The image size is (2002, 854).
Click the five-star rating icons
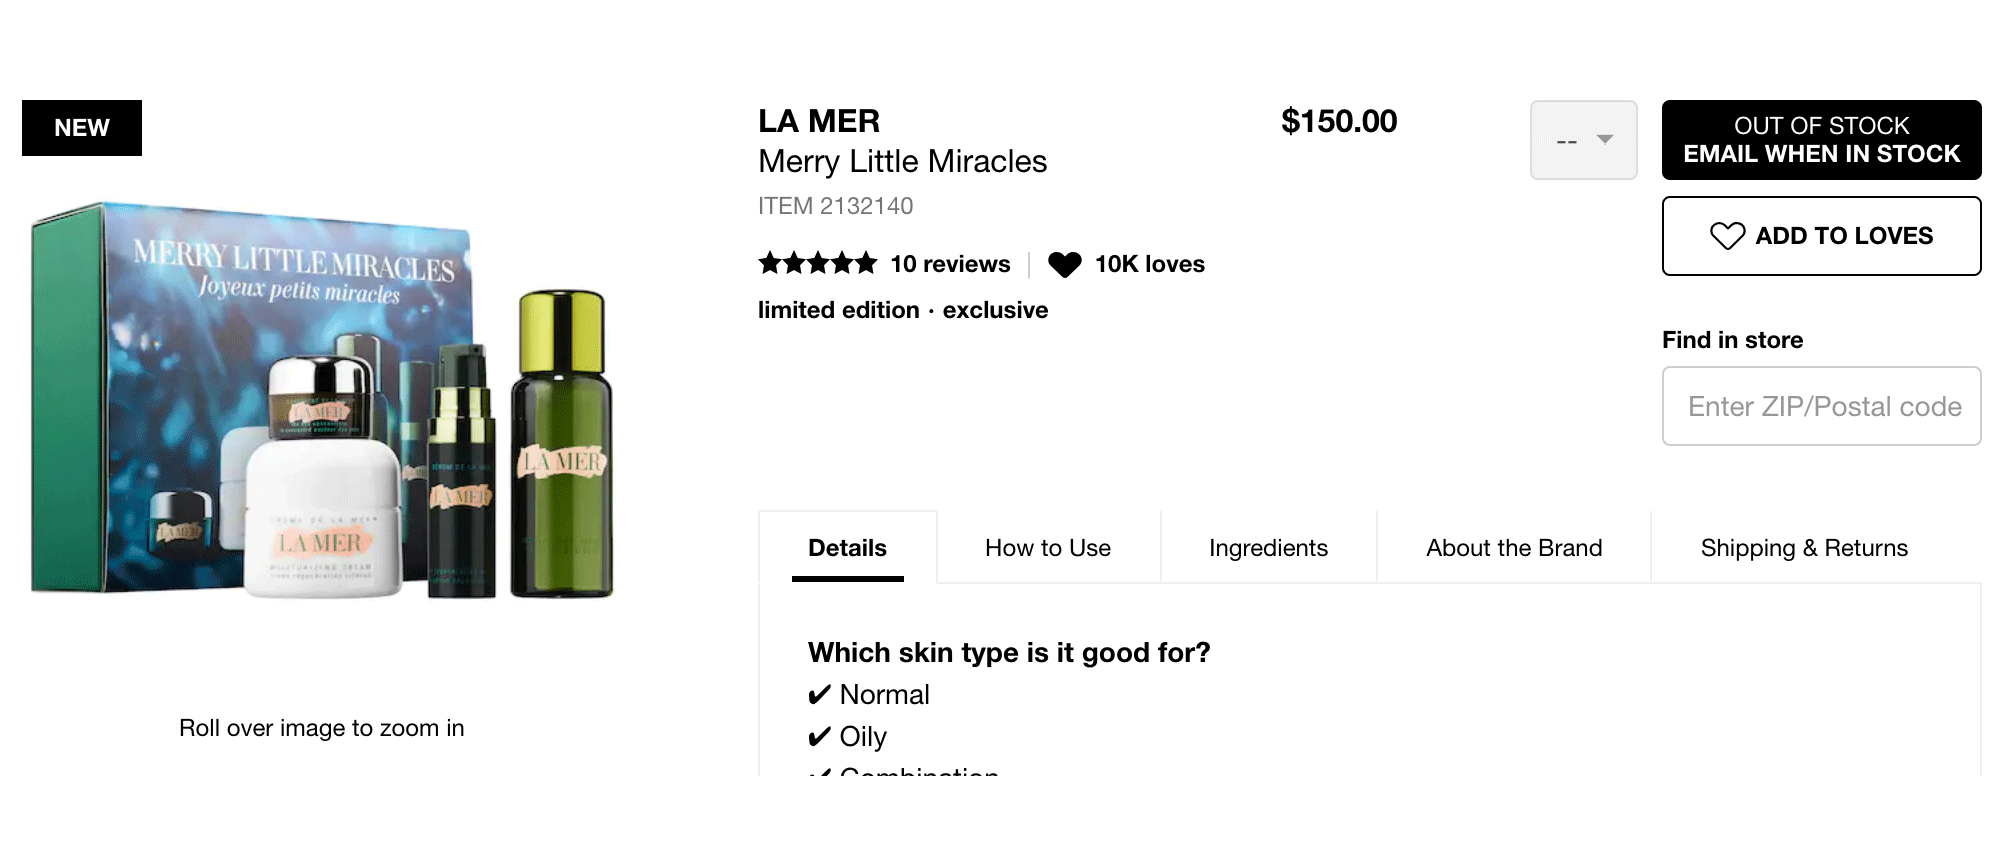pyautogui.click(x=817, y=264)
